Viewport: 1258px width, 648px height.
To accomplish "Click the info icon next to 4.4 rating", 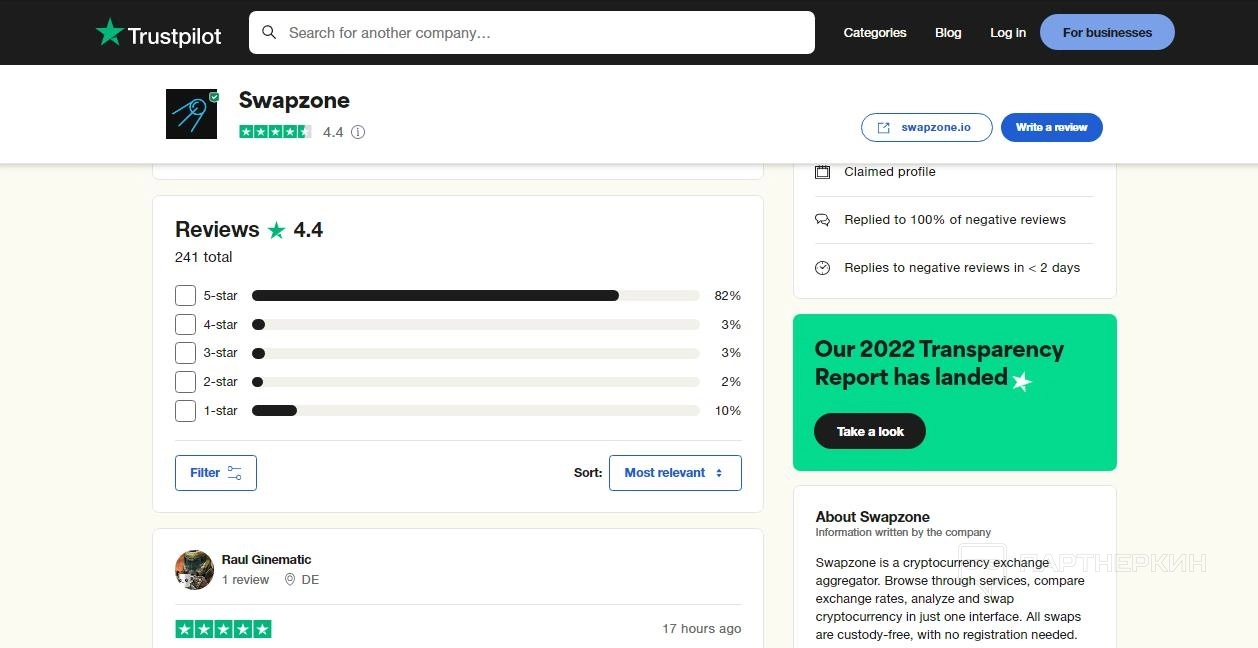I will click(358, 132).
